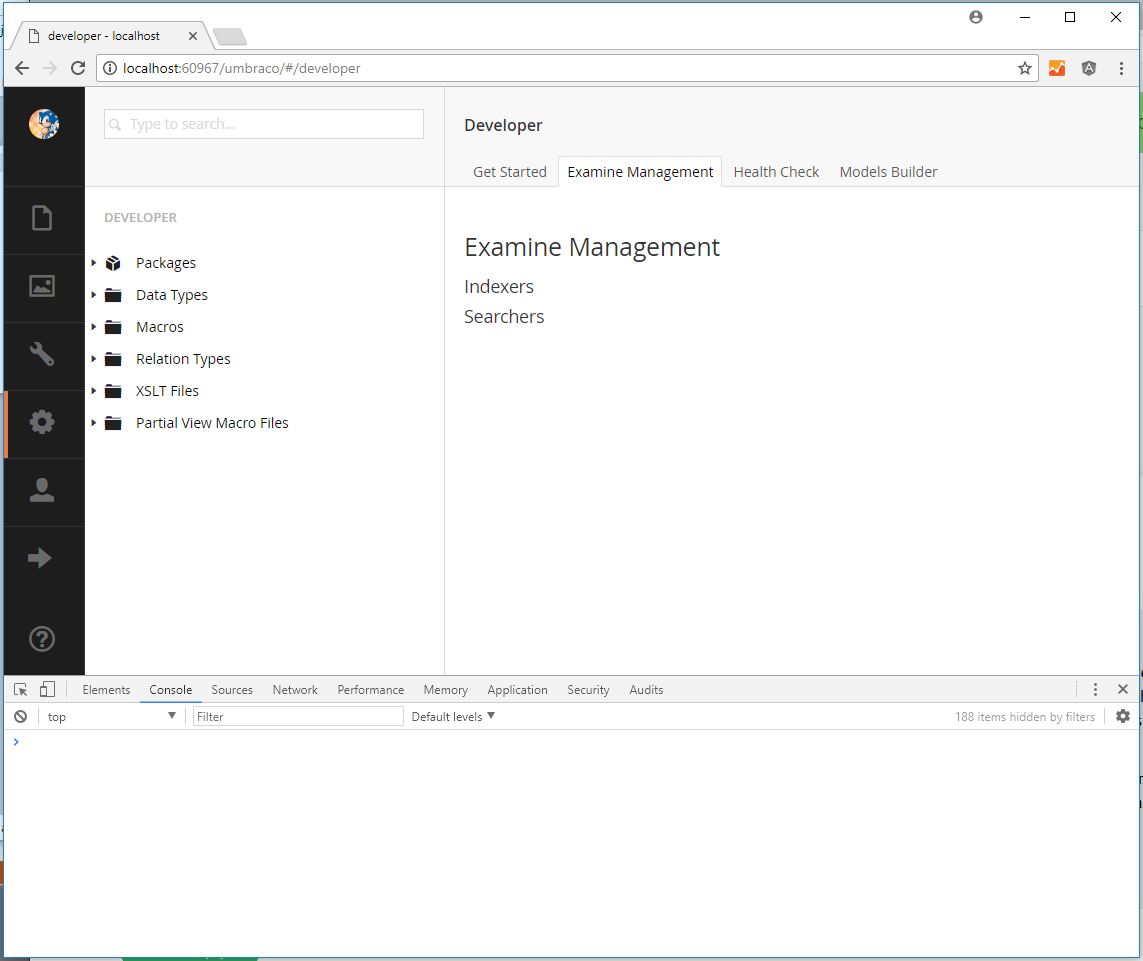1143x961 pixels.
Task: Expand the Macros tree node arrow
Action: pos(94,327)
